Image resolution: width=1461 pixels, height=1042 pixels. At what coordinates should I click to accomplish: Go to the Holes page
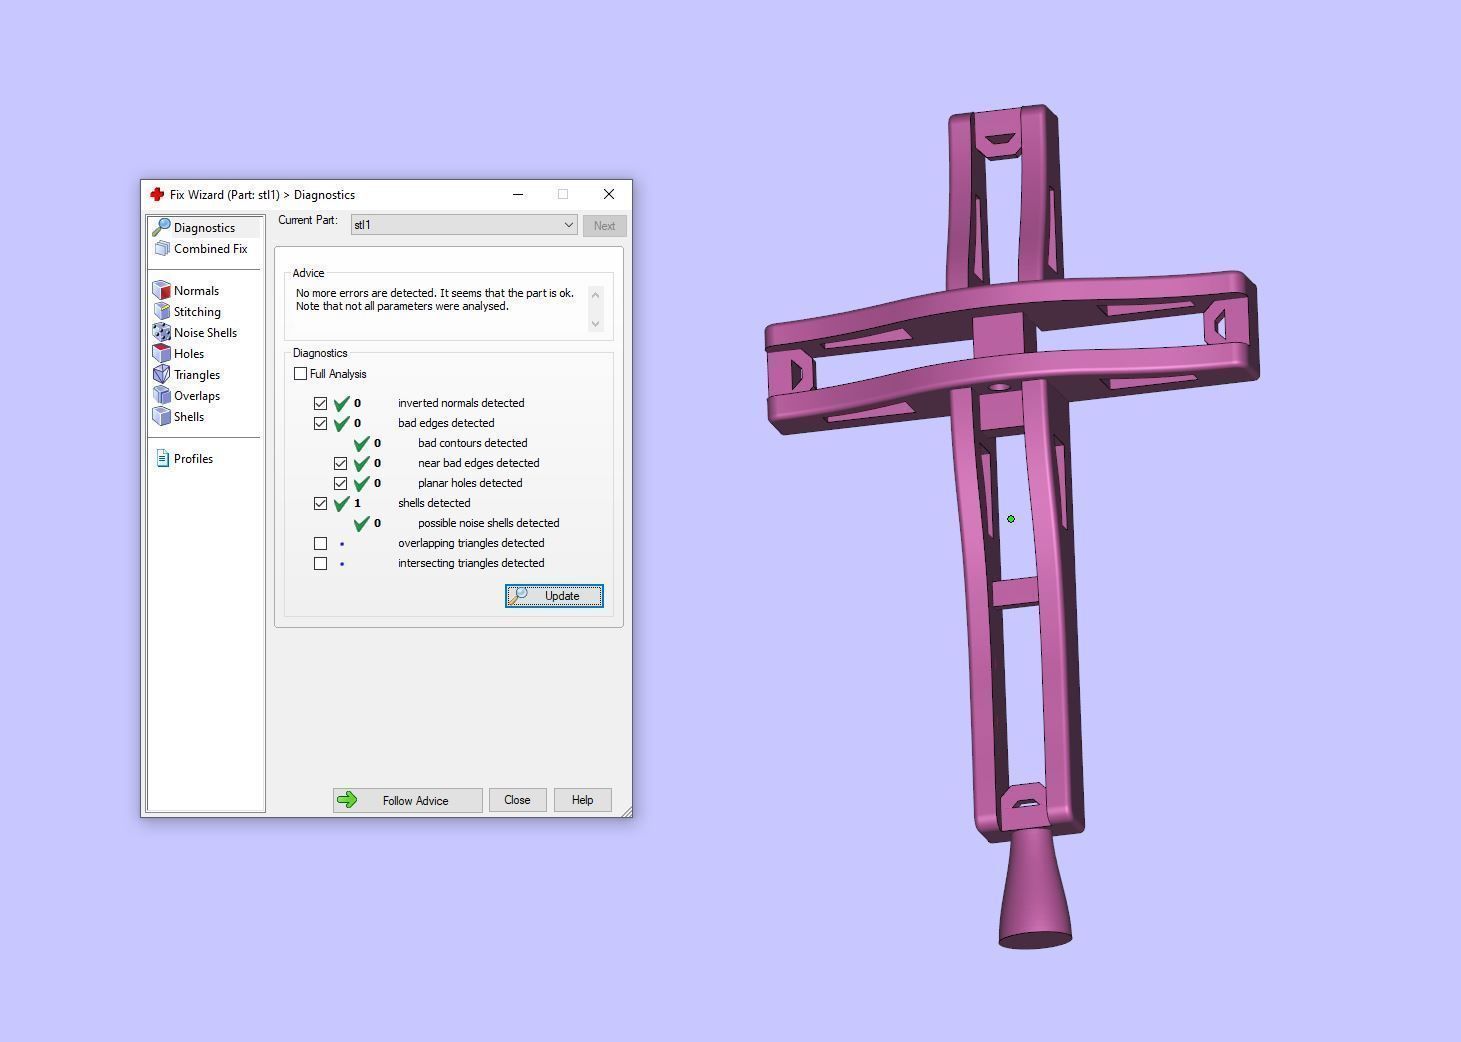pos(189,354)
